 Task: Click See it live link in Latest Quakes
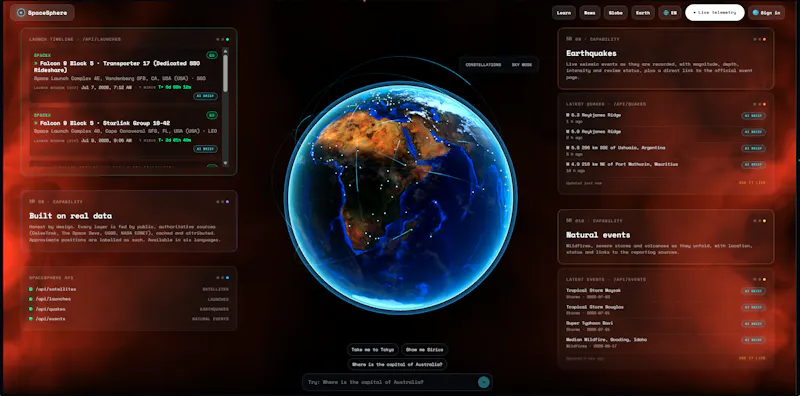(x=752, y=183)
